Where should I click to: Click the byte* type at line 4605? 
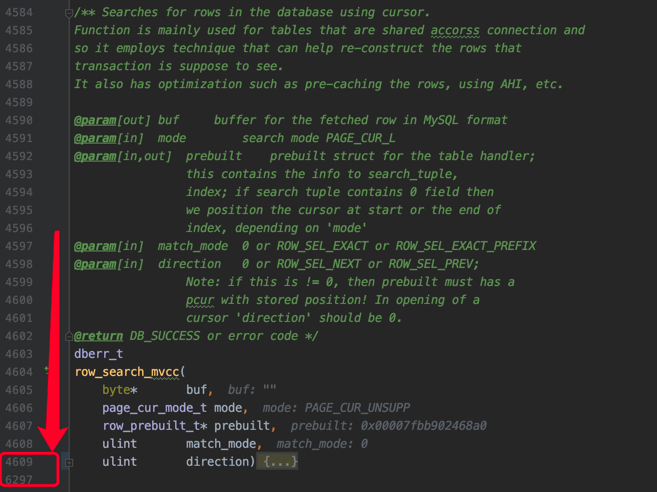120,390
